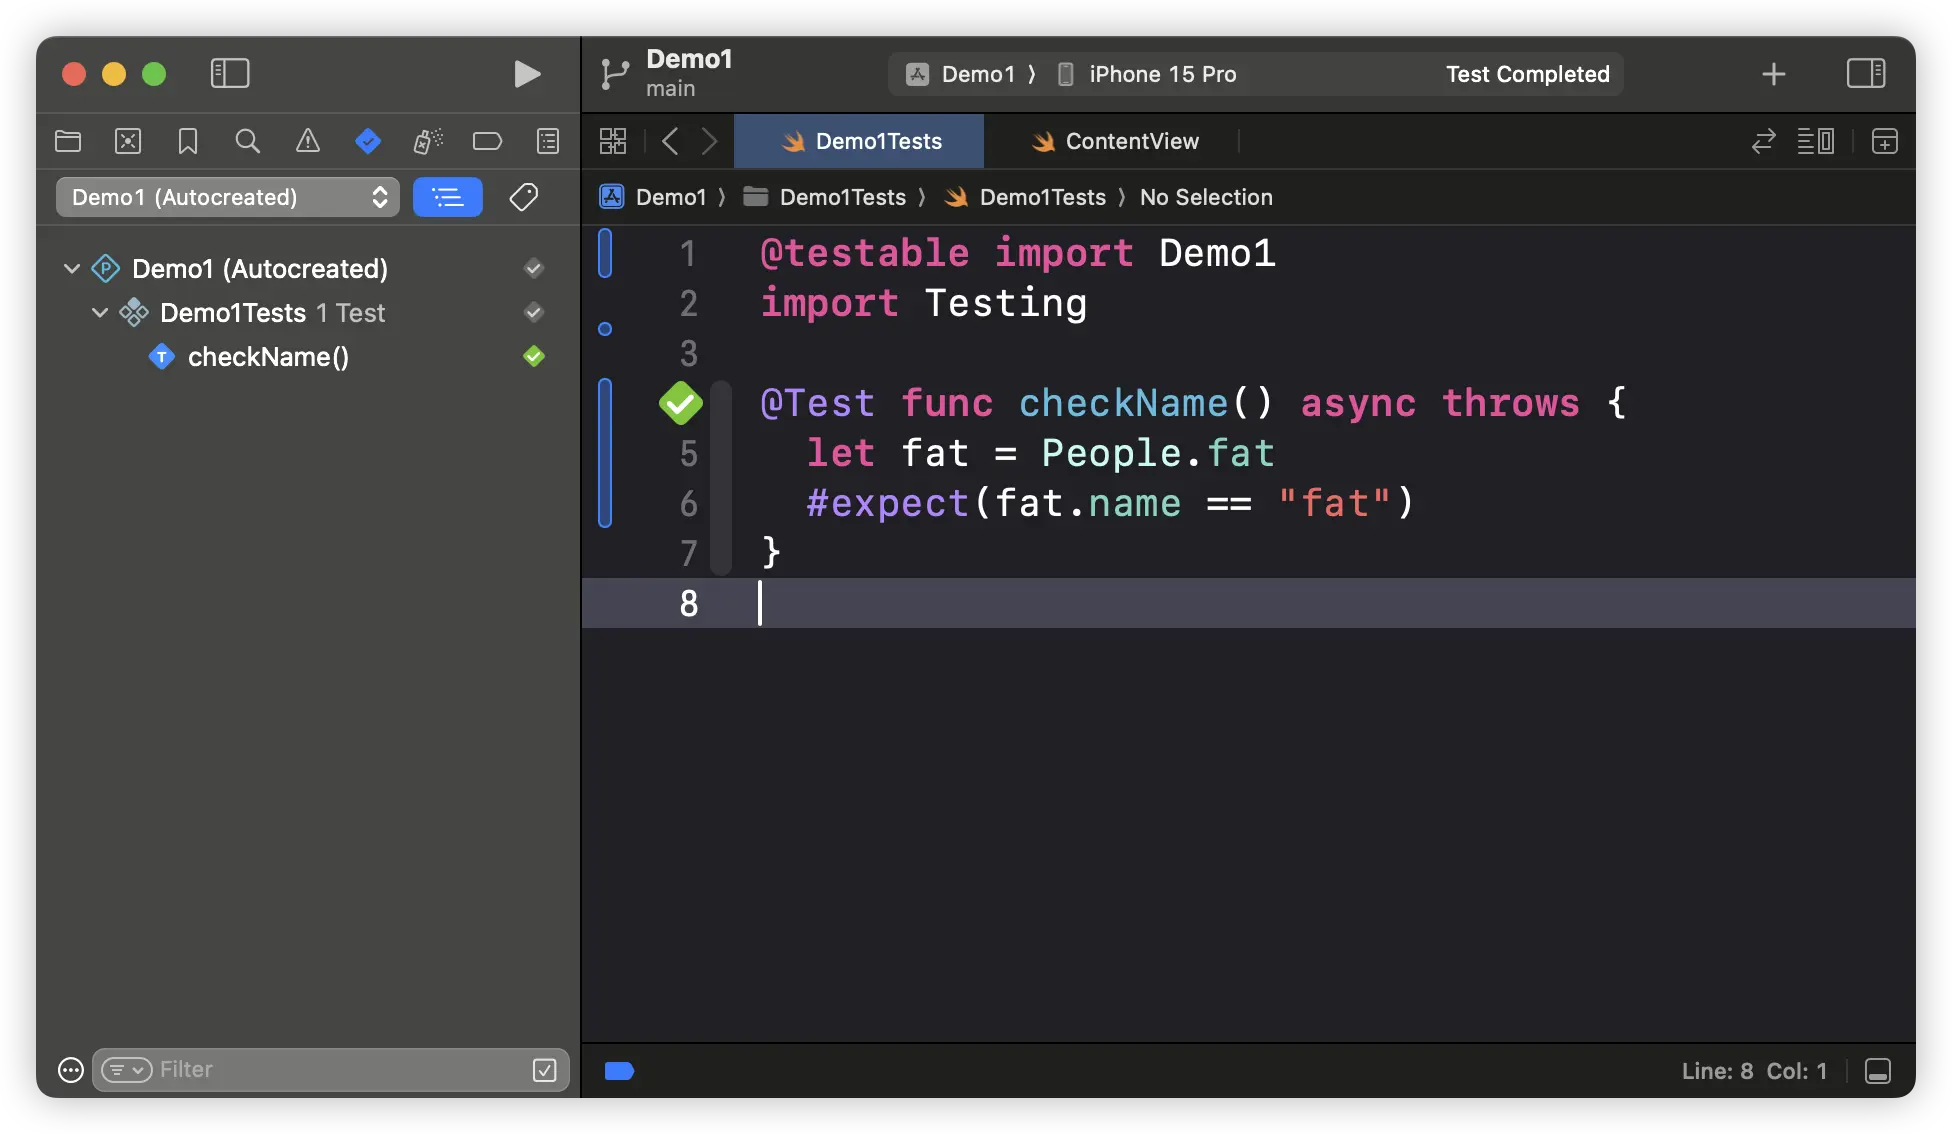The image size is (1952, 1134).
Task: Click the Line: 8 Col: 1 indicator
Action: [x=1754, y=1071]
